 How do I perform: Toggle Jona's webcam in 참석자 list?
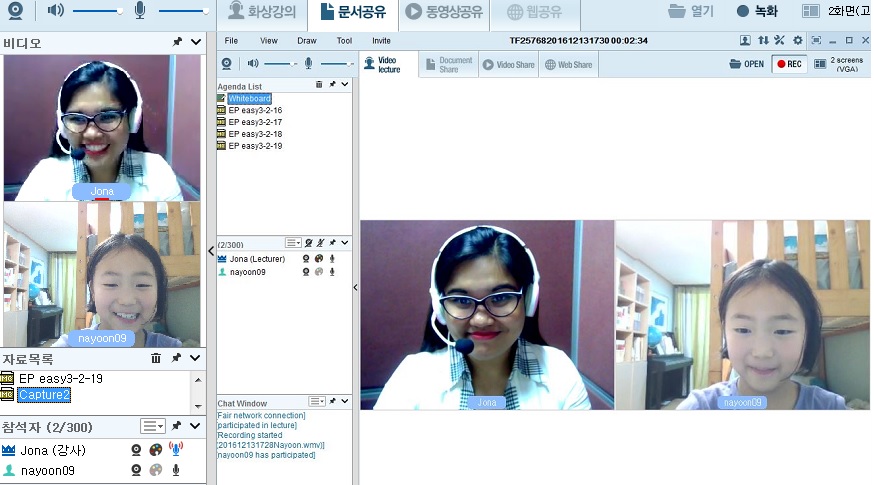[136, 450]
